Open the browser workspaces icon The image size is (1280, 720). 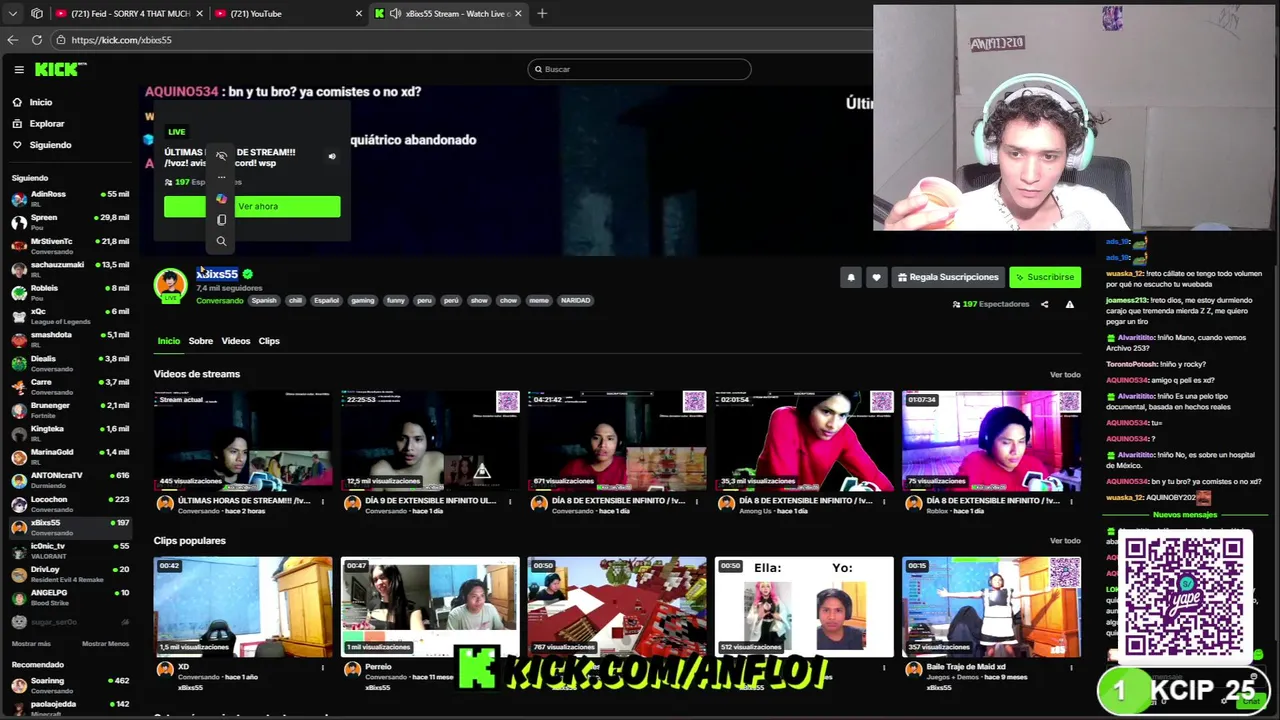tap(37, 13)
